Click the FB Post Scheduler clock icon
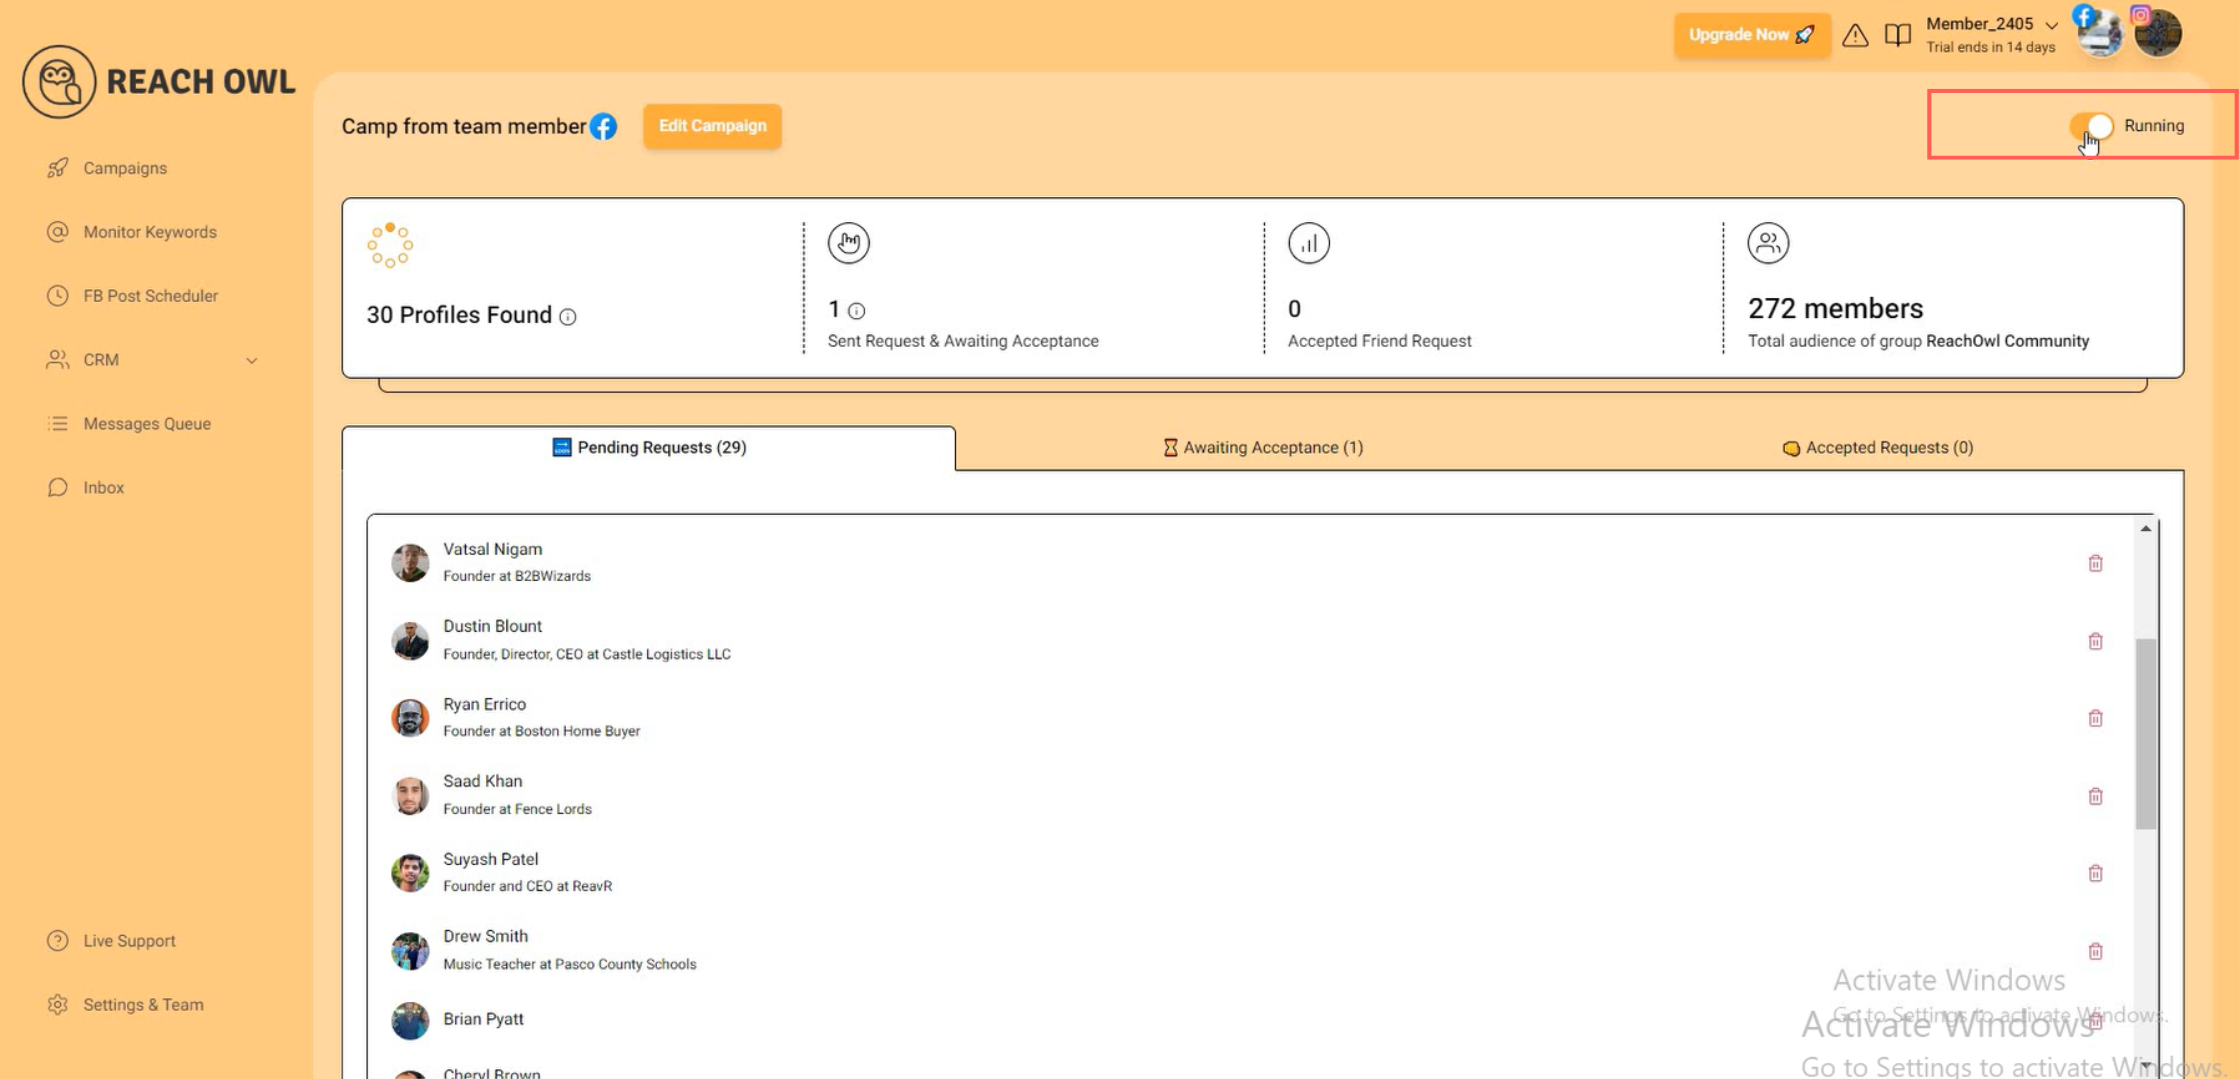The height and width of the screenshot is (1079, 2240). pyautogui.click(x=58, y=296)
